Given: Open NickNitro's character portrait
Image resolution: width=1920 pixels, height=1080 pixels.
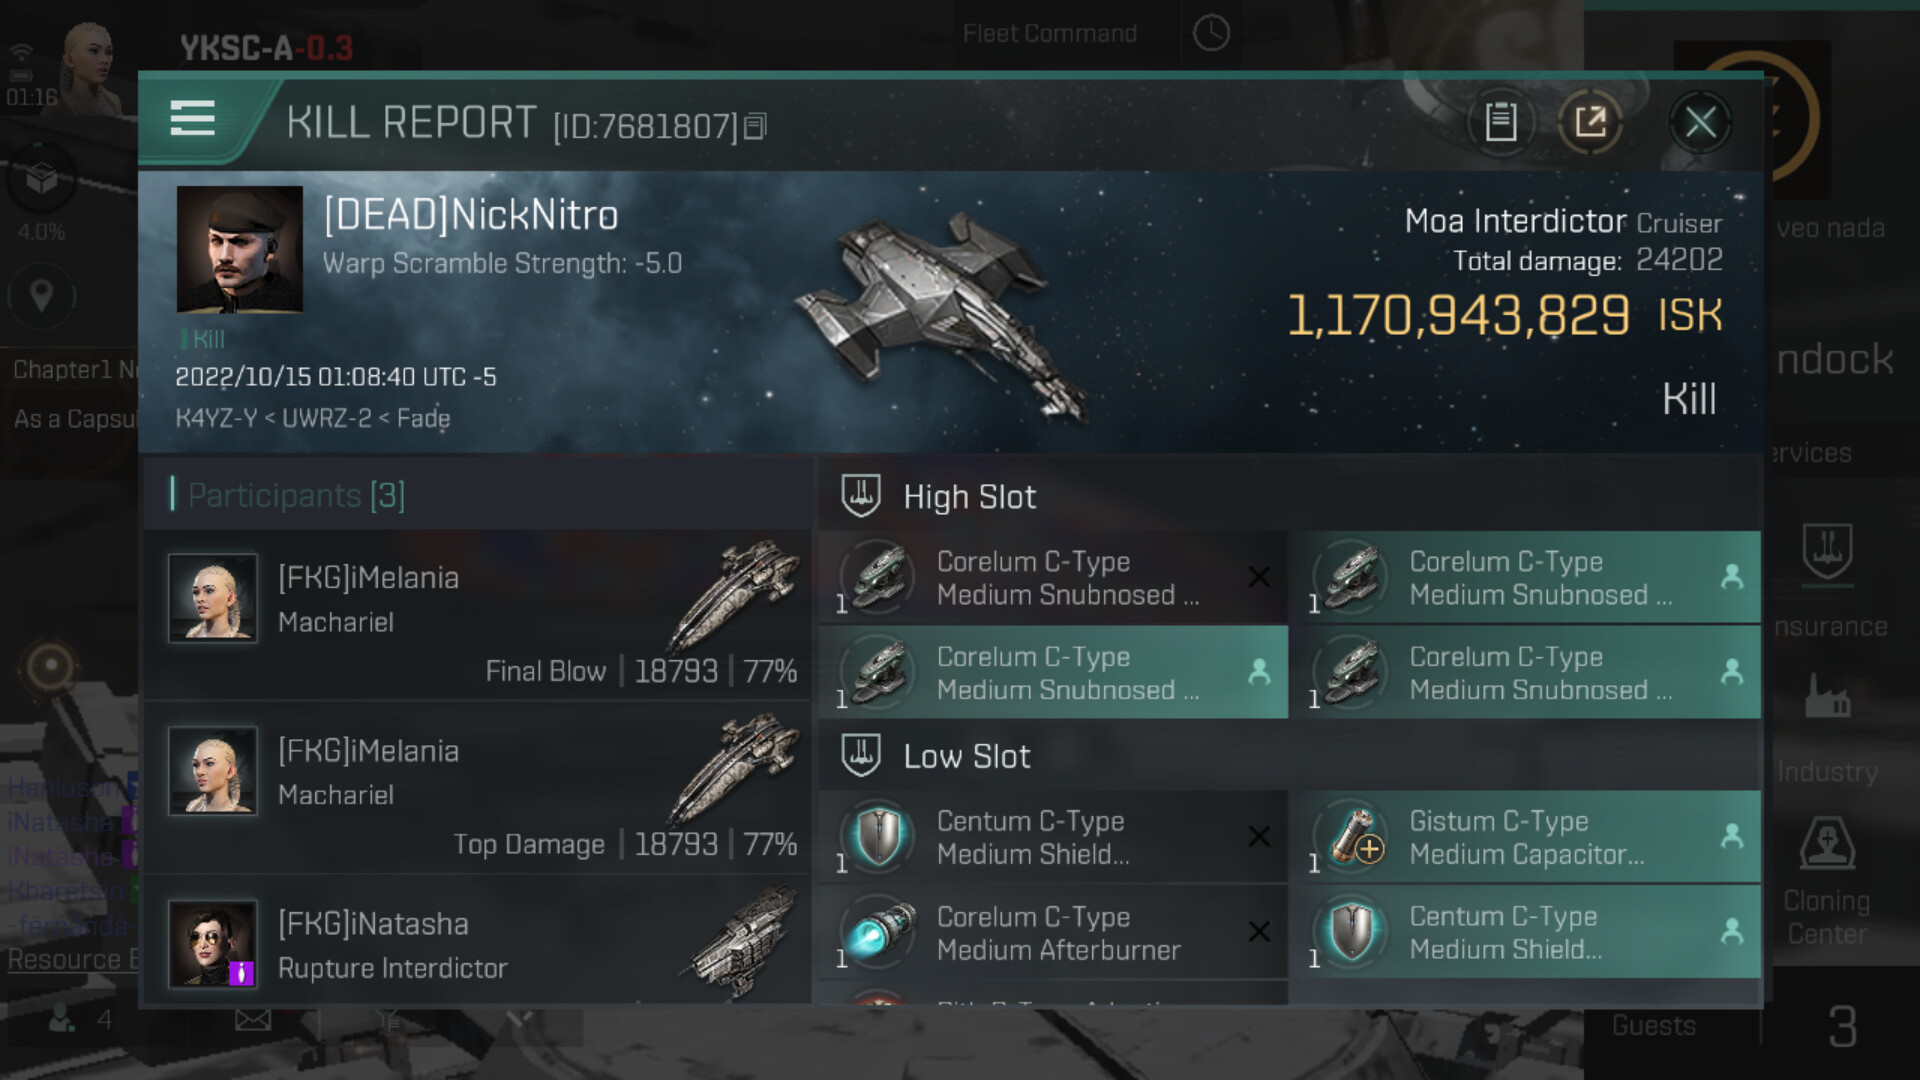Looking at the screenshot, I should (x=240, y=250).
